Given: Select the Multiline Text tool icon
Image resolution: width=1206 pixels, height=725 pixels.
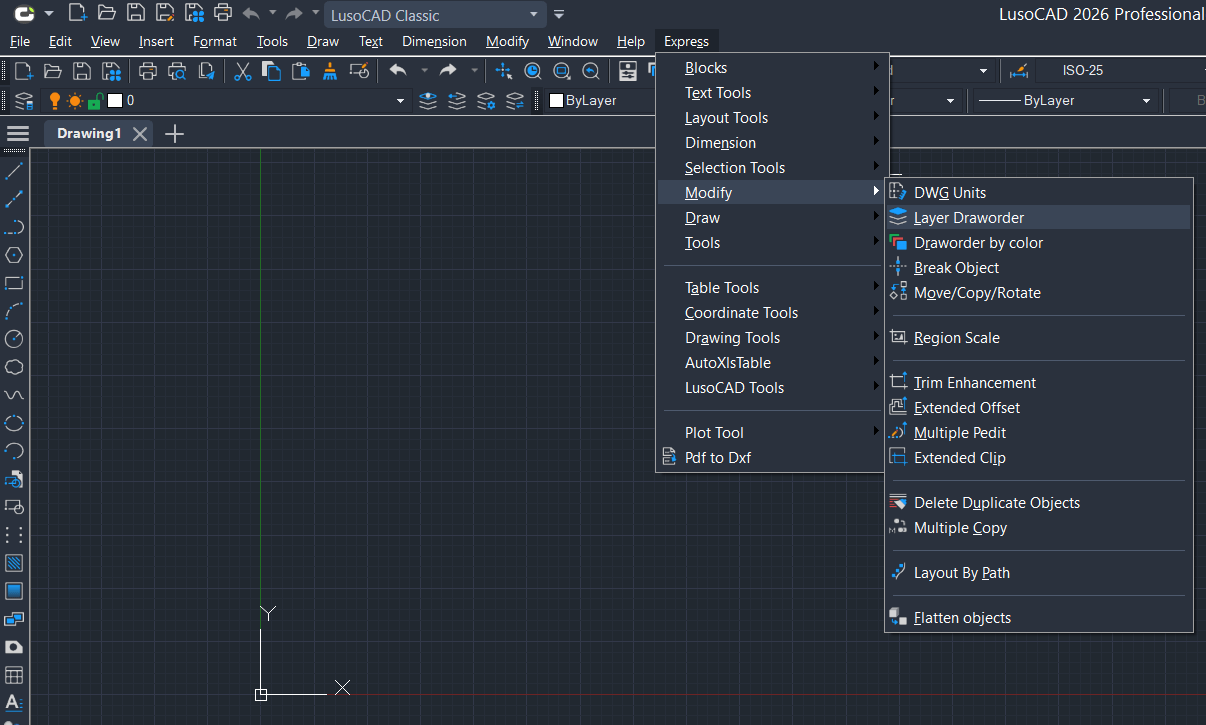Looking at the screenshot, I should point(14,703).
